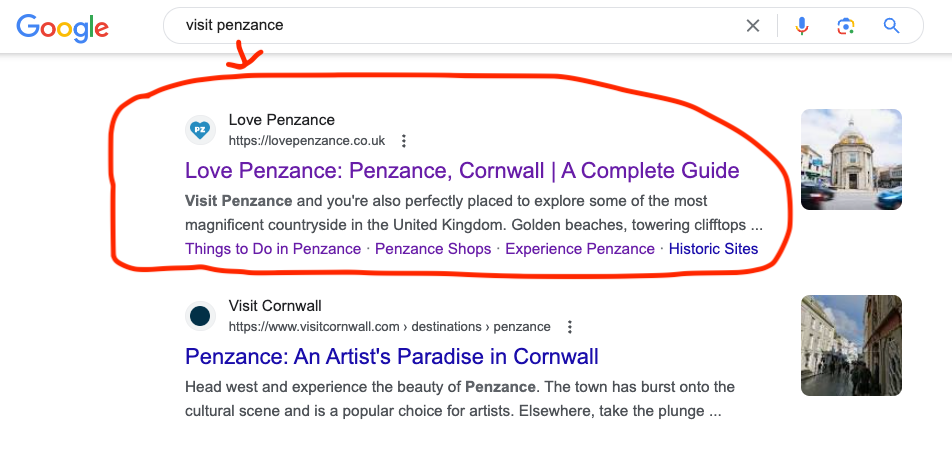Open 'Love Penzance: Penzance, Cornwall | A Complete Guide'
Viewport: 952px width, 474px height.
462,171
